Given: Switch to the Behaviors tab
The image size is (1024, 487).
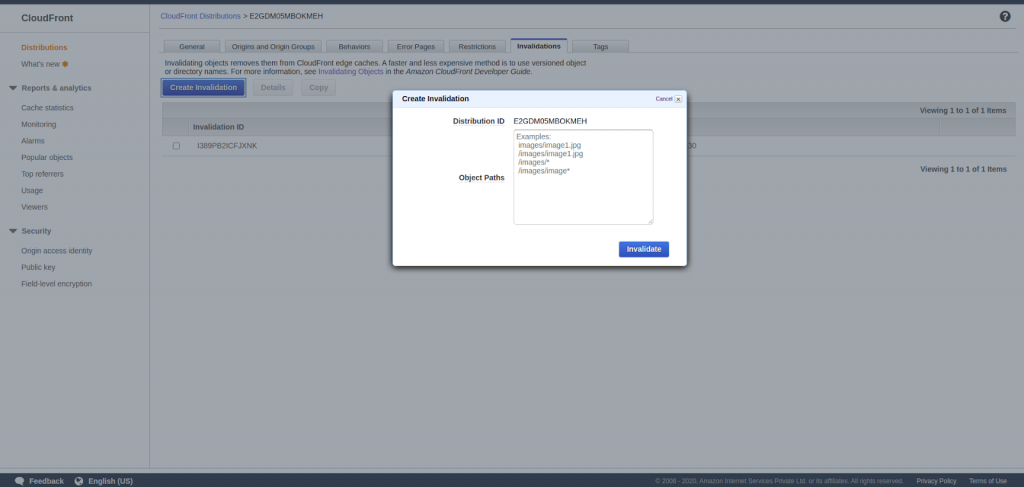Looking at the screenshot, I should [x=355, y=46].
